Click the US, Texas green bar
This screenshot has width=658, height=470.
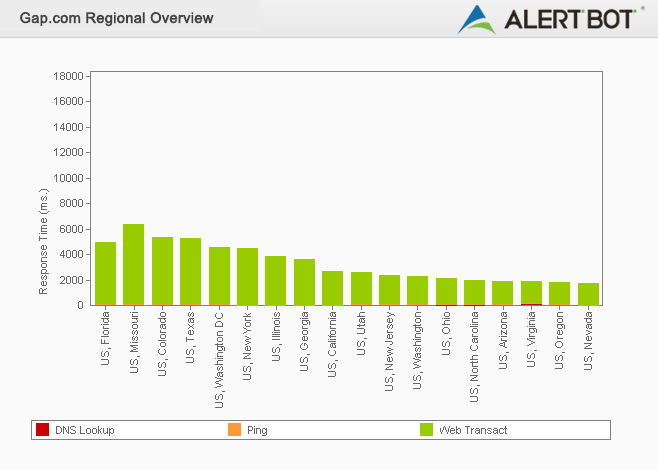coord(190,271)
